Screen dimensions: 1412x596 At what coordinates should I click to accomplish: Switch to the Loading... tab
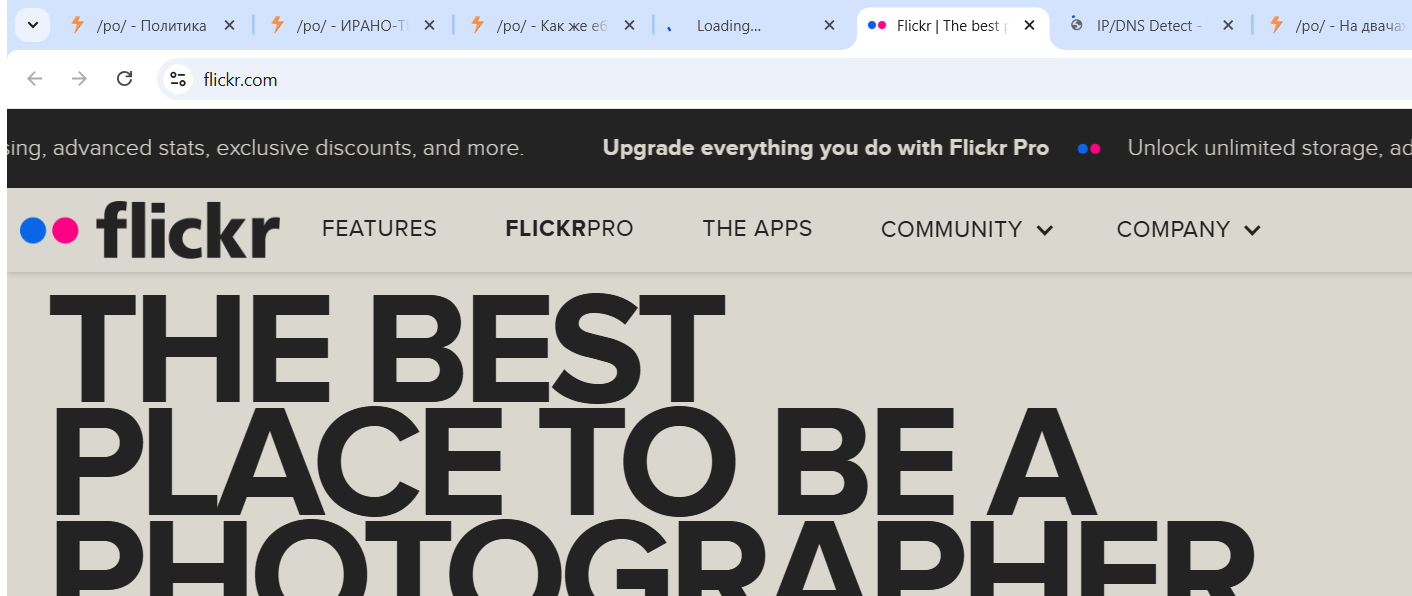click(x=752, y=25)
